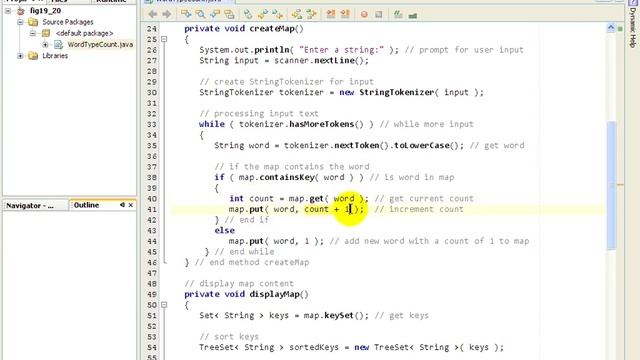The width and height of the screenshot is (640, 360).
Task: Click the Find Previous Occurrence magnifier icon
Action: click(x=200, y=15)
